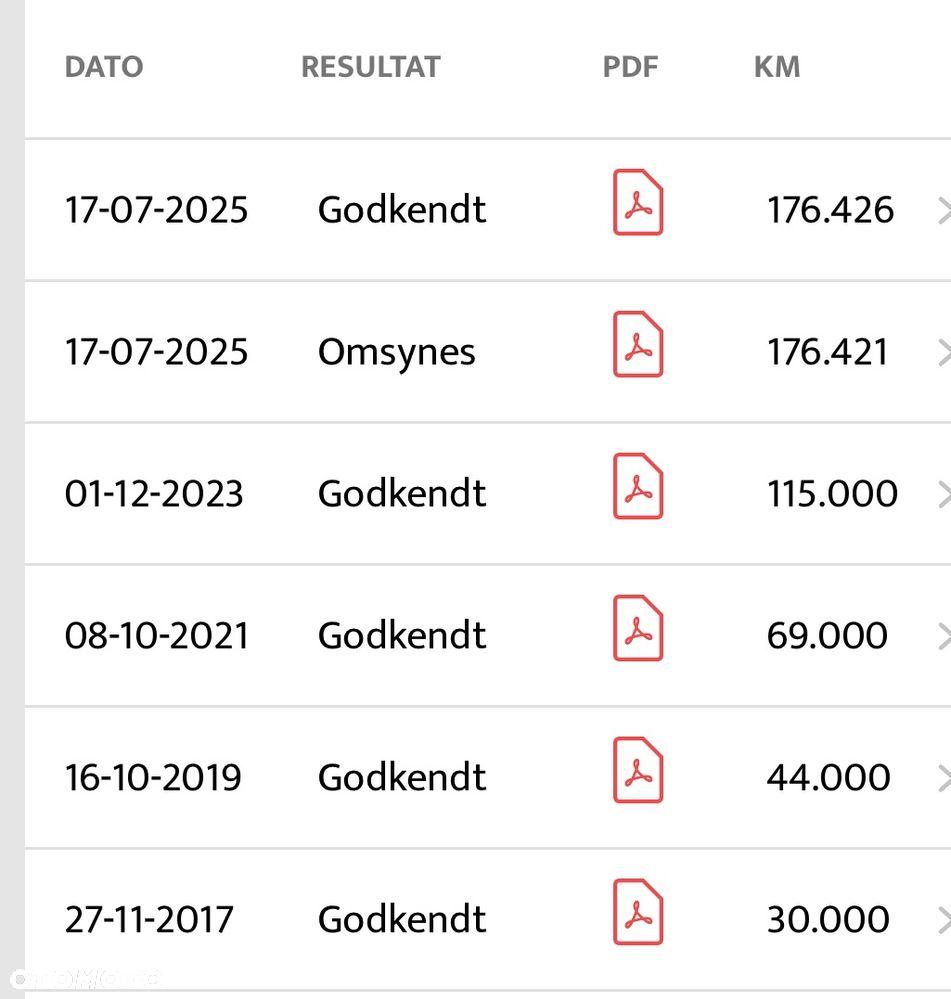Viewport: 951px width, 999px height.
Task: Click the KM column header
Action: click(776, 67)
